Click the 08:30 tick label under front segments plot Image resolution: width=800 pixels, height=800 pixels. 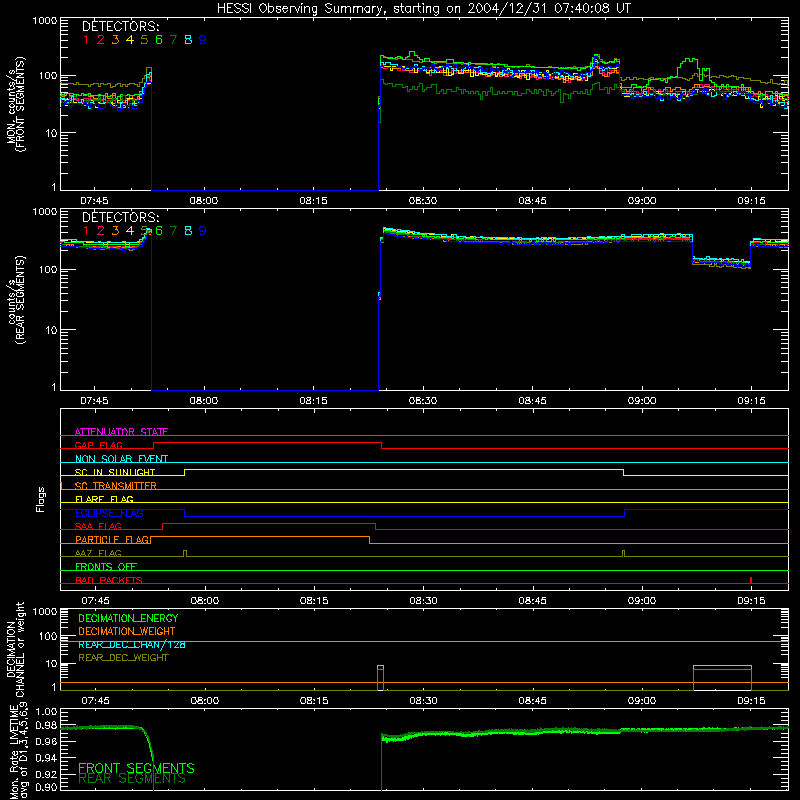click(423, 201)
